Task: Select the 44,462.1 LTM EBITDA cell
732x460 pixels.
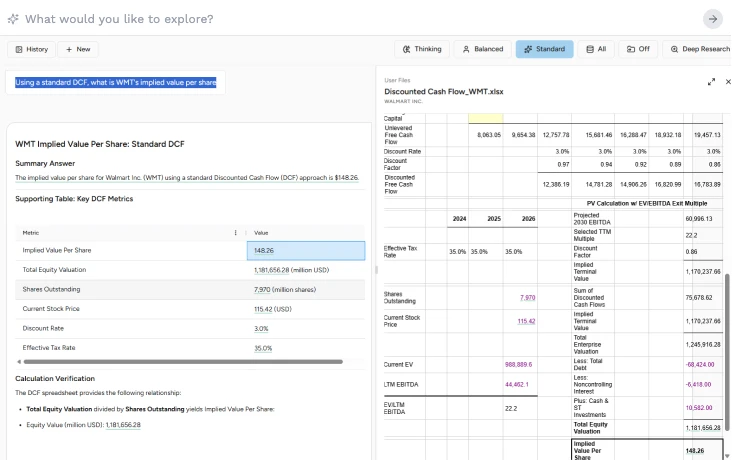Action: 517,385
